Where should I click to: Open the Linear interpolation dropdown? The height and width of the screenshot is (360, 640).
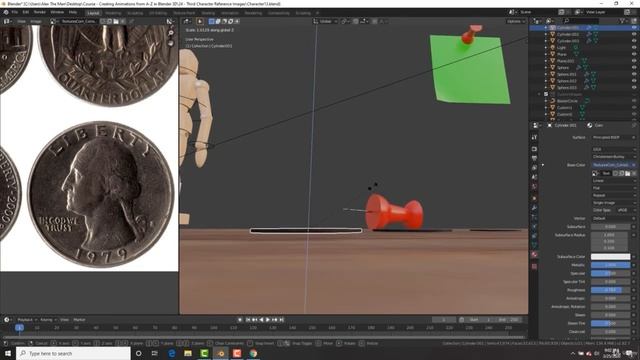coord(613,180)
